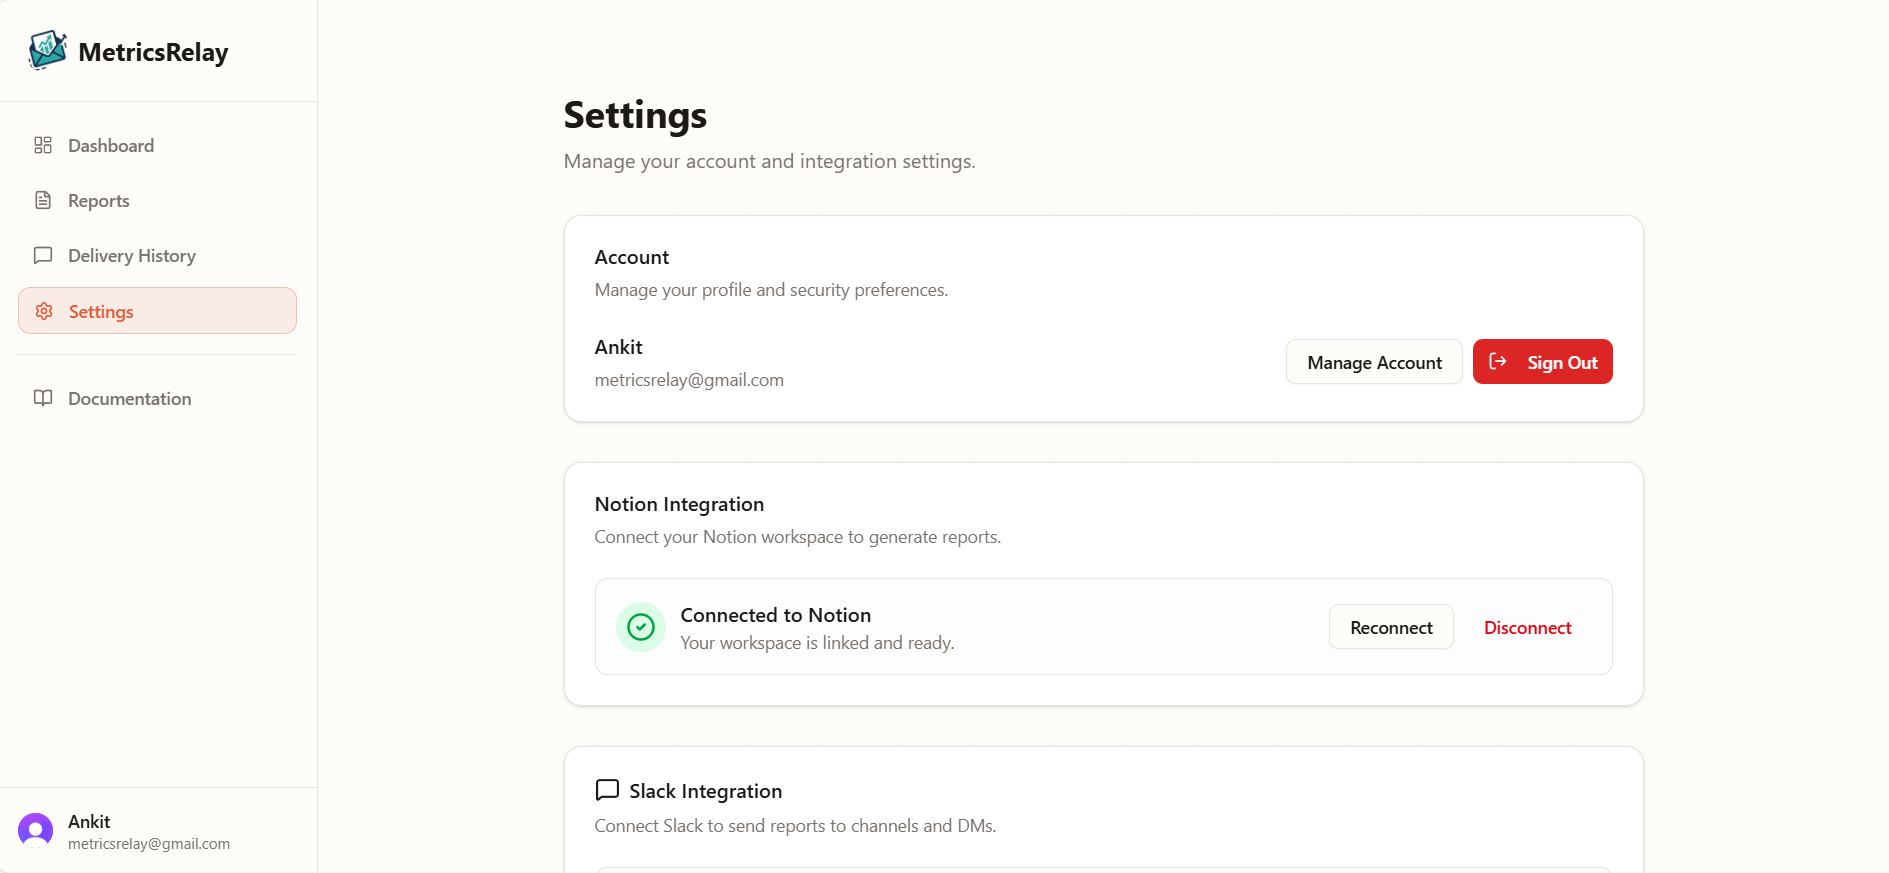
Task: Click 'Manage your account and integration settings.' subtitle
Action: [769, 161]
